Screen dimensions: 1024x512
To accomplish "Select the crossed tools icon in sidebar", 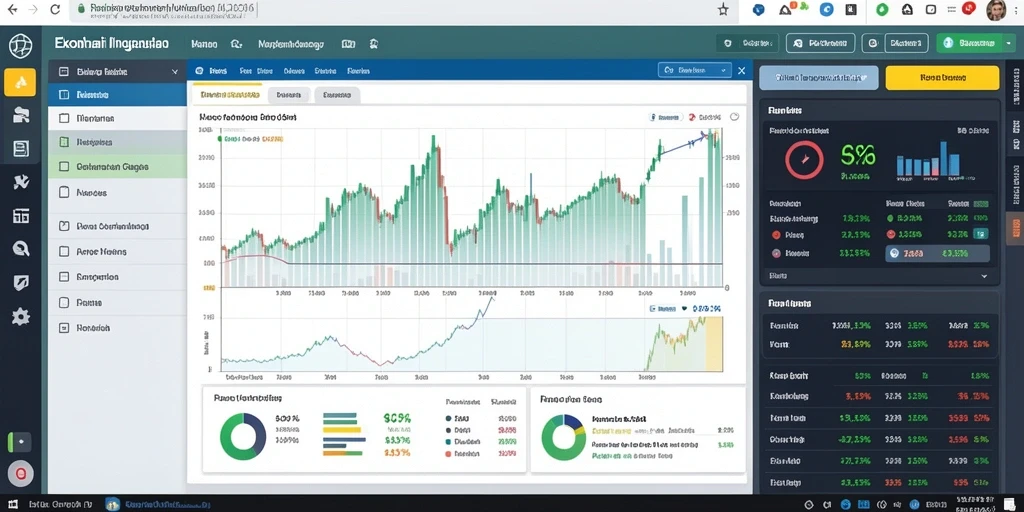I will click(21, 182).
